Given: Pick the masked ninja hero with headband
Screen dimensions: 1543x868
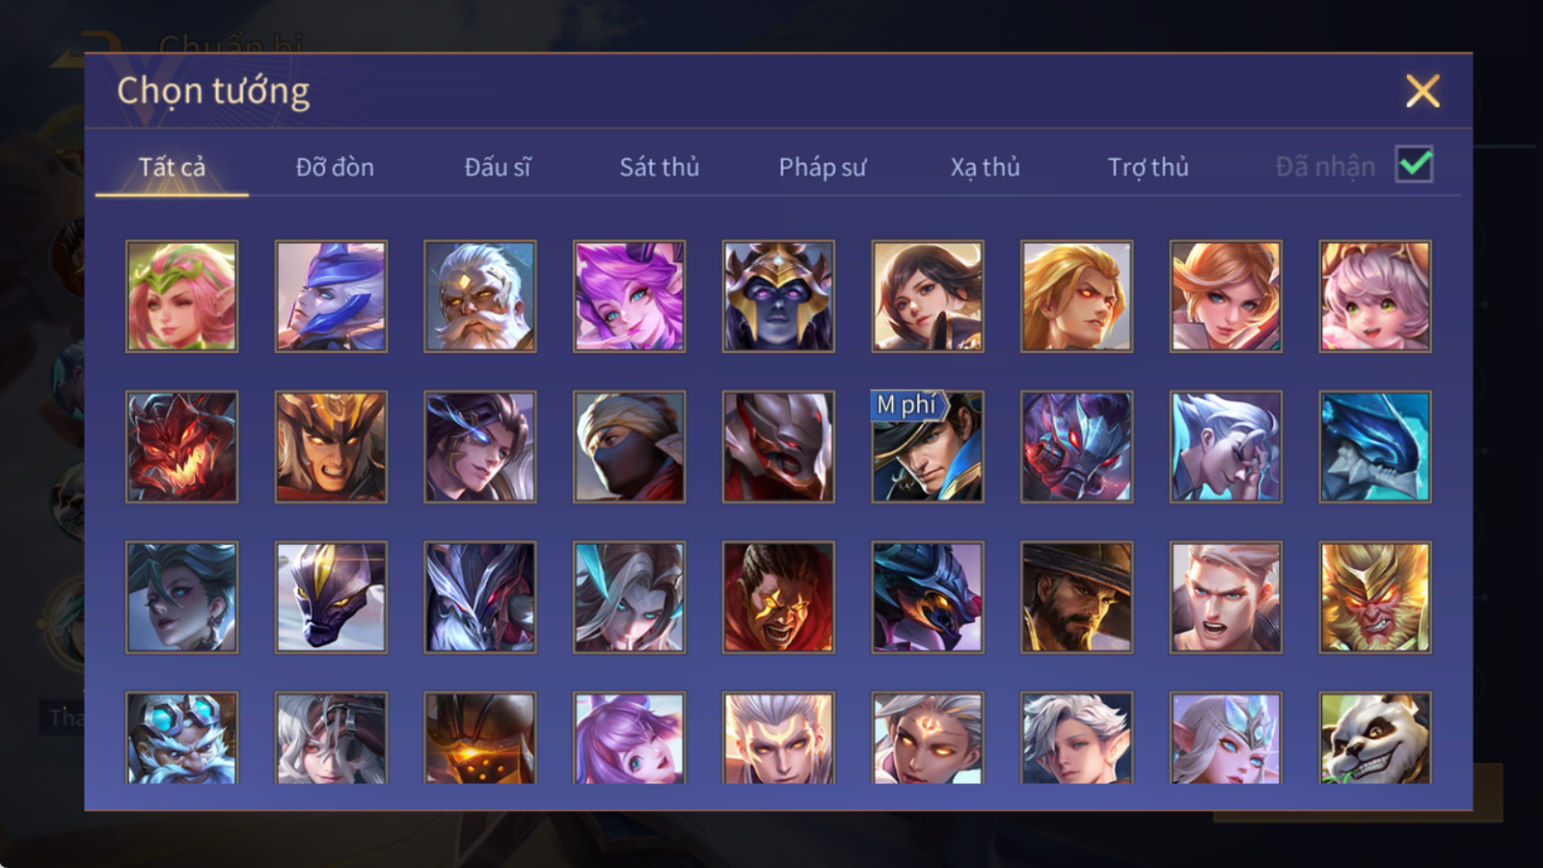Looking at the screenshot, I should coord(629,446).
